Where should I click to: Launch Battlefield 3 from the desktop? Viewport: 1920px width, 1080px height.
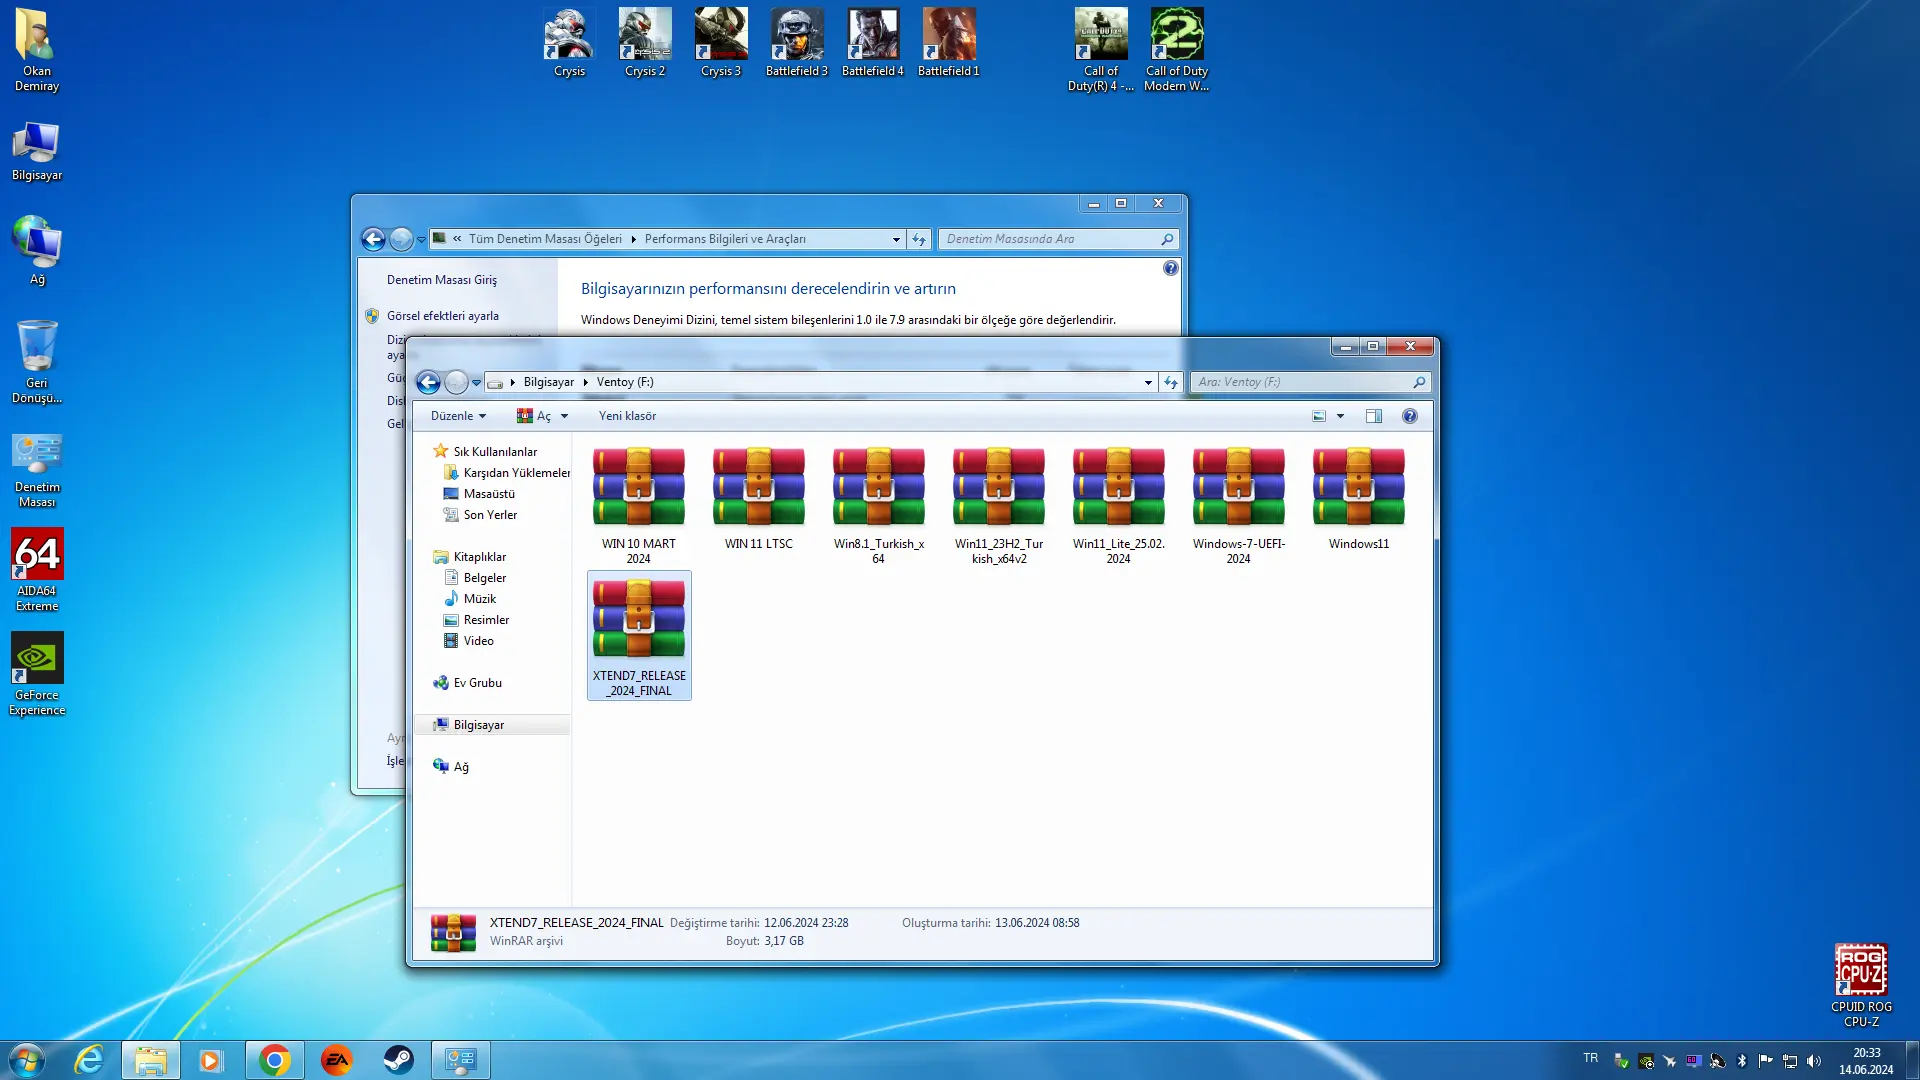(x=797, y=43)
